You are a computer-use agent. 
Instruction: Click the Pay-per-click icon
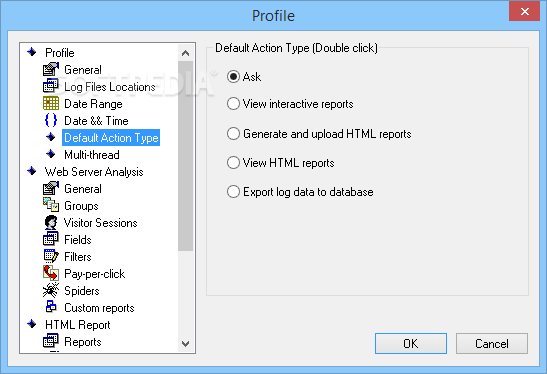[x=51, y=273]
